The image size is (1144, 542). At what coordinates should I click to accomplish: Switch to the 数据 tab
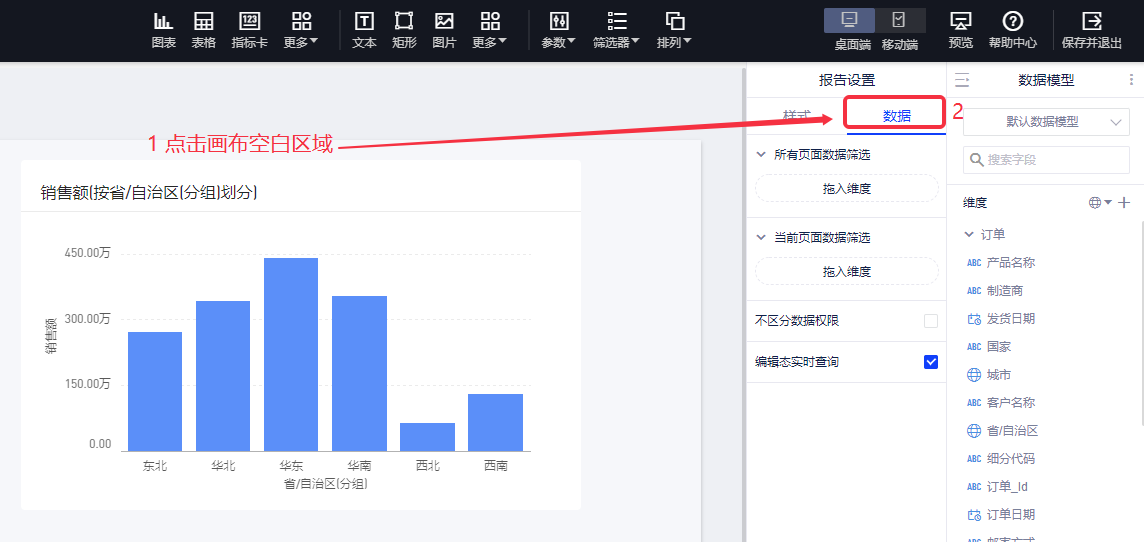coord(896,116)
